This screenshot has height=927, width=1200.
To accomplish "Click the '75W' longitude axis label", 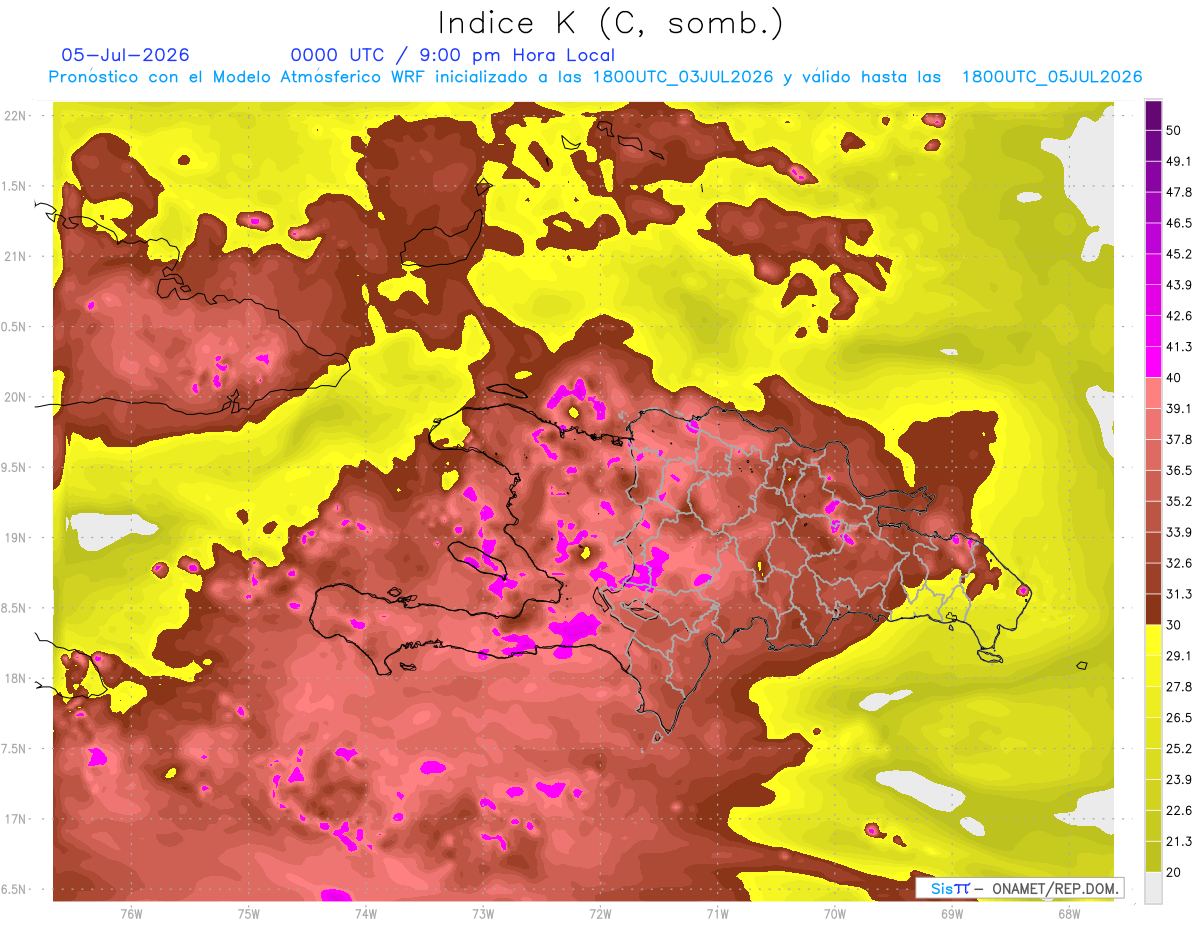I will pyautogui.click(x=248, y=913).
